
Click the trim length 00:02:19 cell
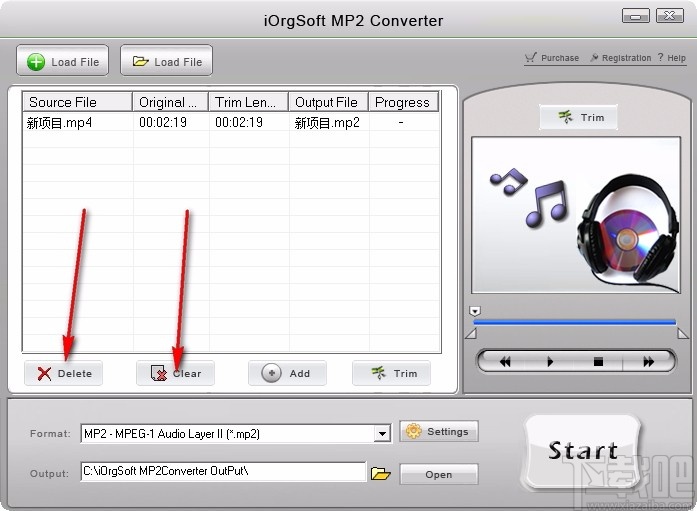239,122
